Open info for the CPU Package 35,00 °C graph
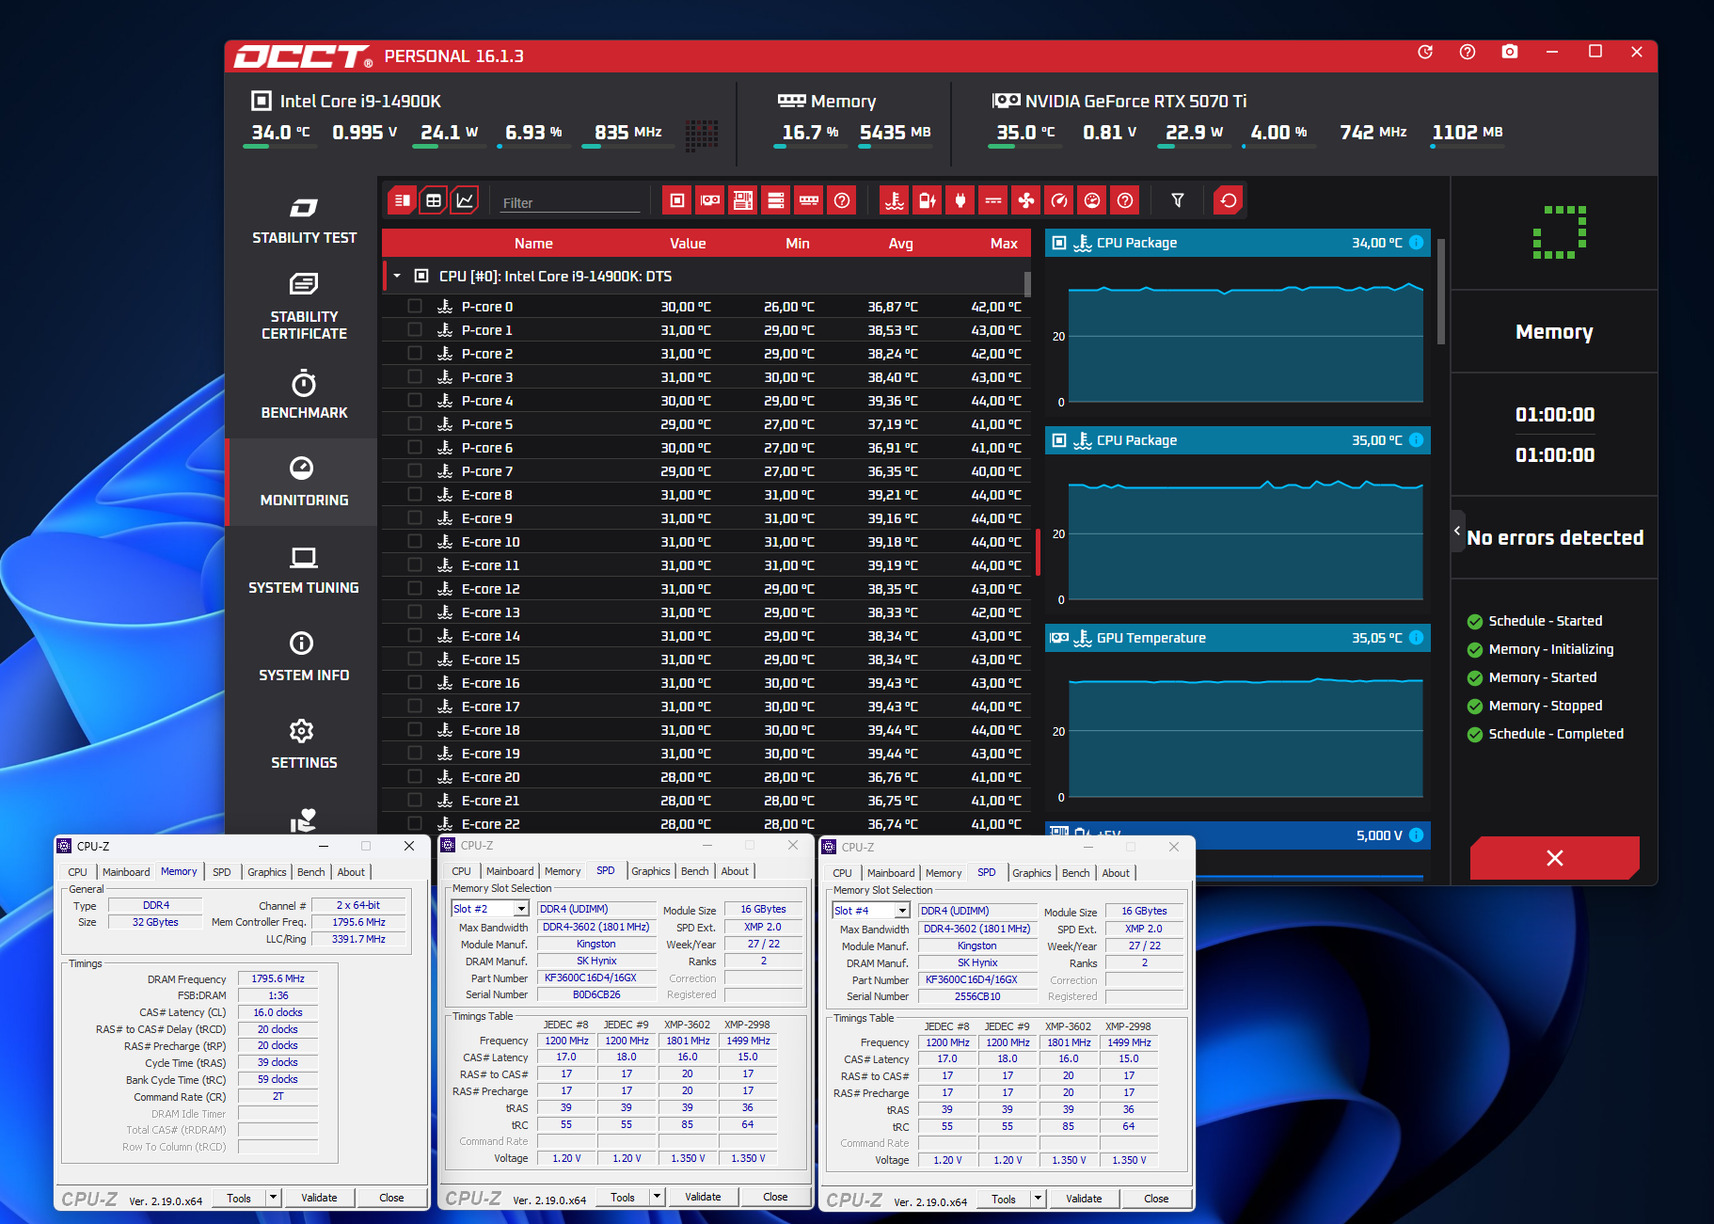1714x1224 pixels. click(1416, 440)
